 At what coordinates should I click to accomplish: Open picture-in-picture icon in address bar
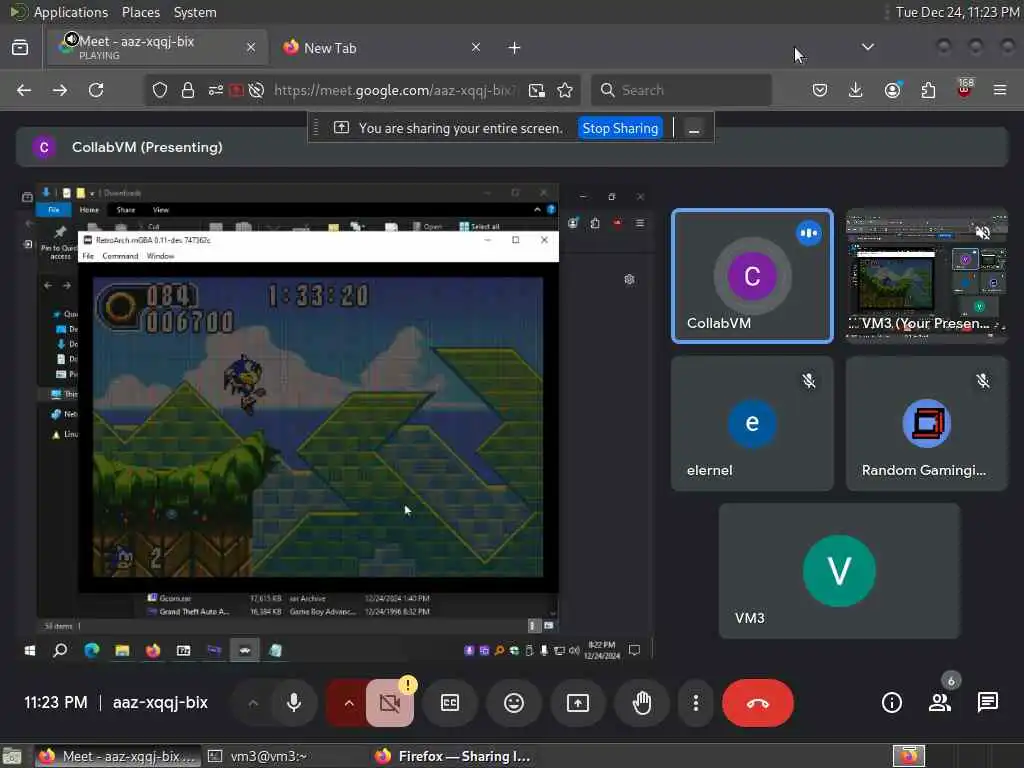coord(537,90)
